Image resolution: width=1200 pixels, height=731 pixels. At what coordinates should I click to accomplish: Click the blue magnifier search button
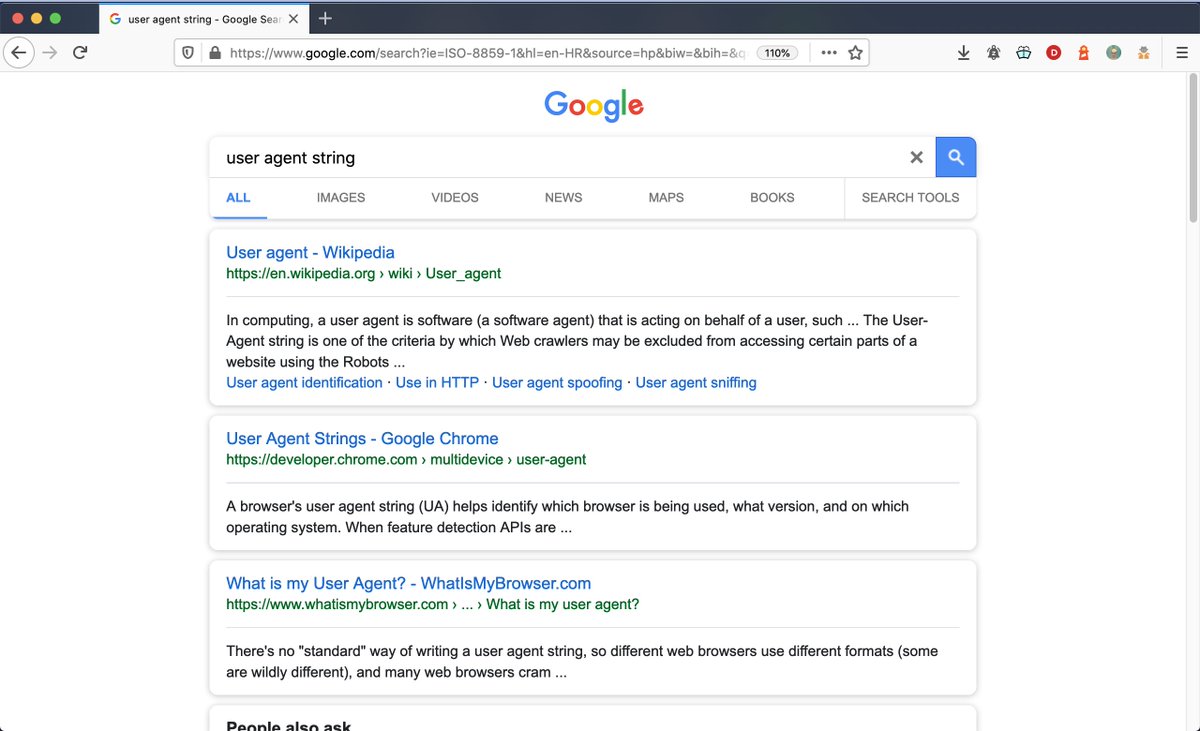[955, 157]
